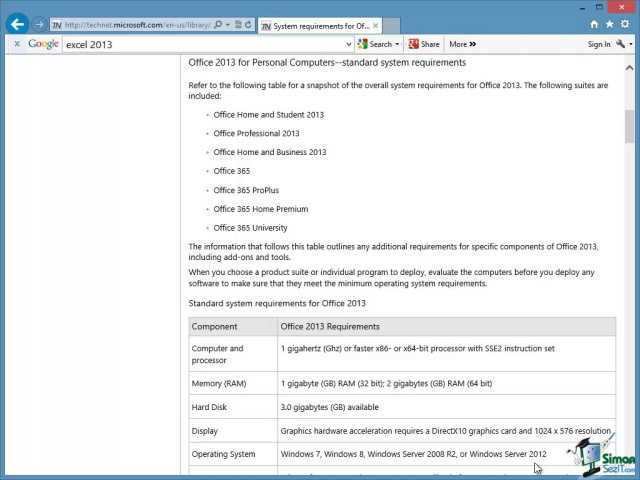
Task: Click the list item Office 365 Home Premium
Action: [x=261, y=209]
